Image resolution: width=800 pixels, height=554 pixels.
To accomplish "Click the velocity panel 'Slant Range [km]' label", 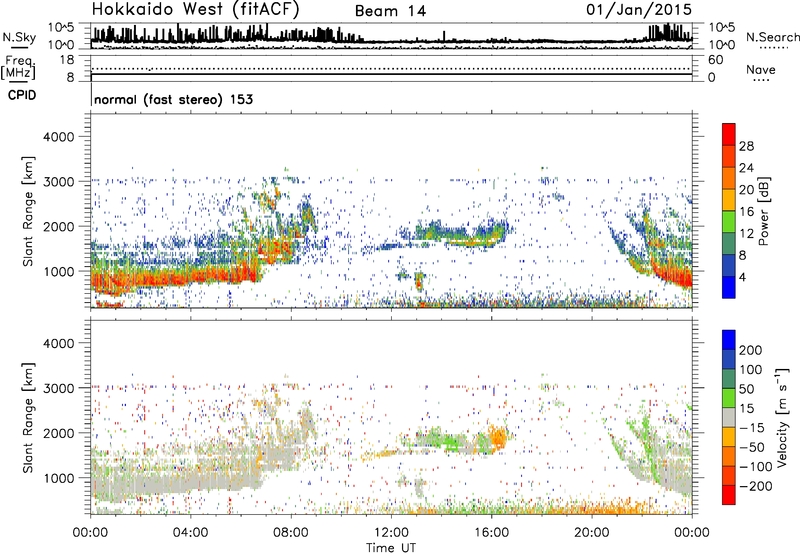I will (x=28, y=418).
